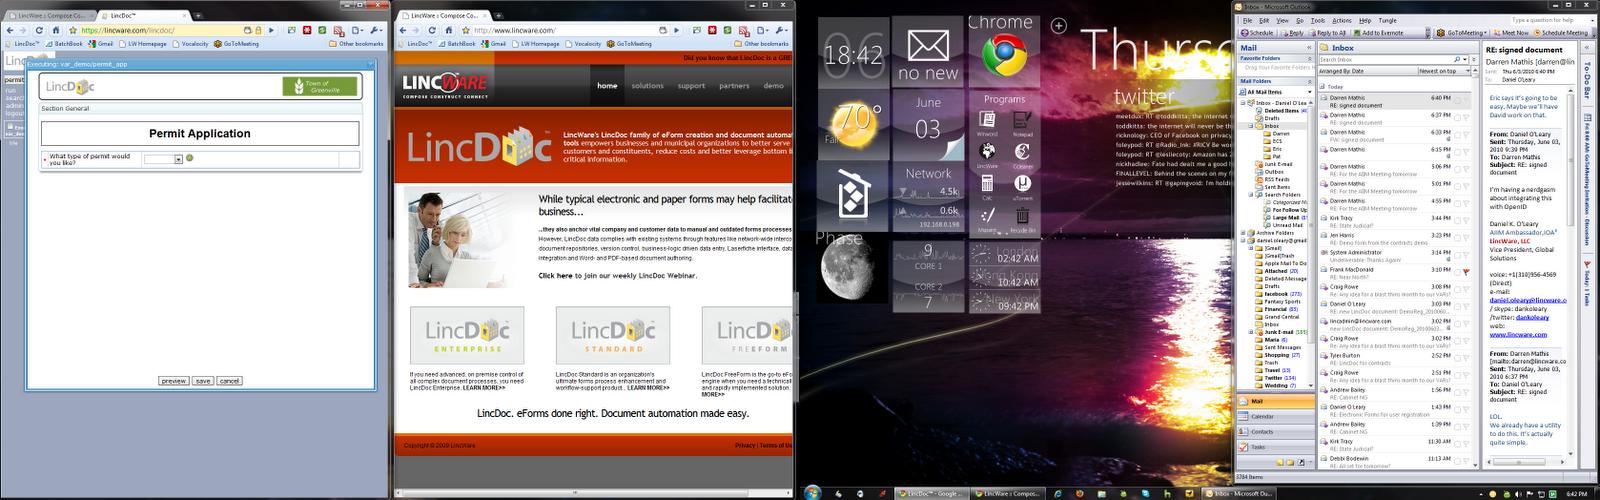1600x500 pixels.
Task: Open GoToMeeting bookmark in right Chrome window
Action: point(630,44)
